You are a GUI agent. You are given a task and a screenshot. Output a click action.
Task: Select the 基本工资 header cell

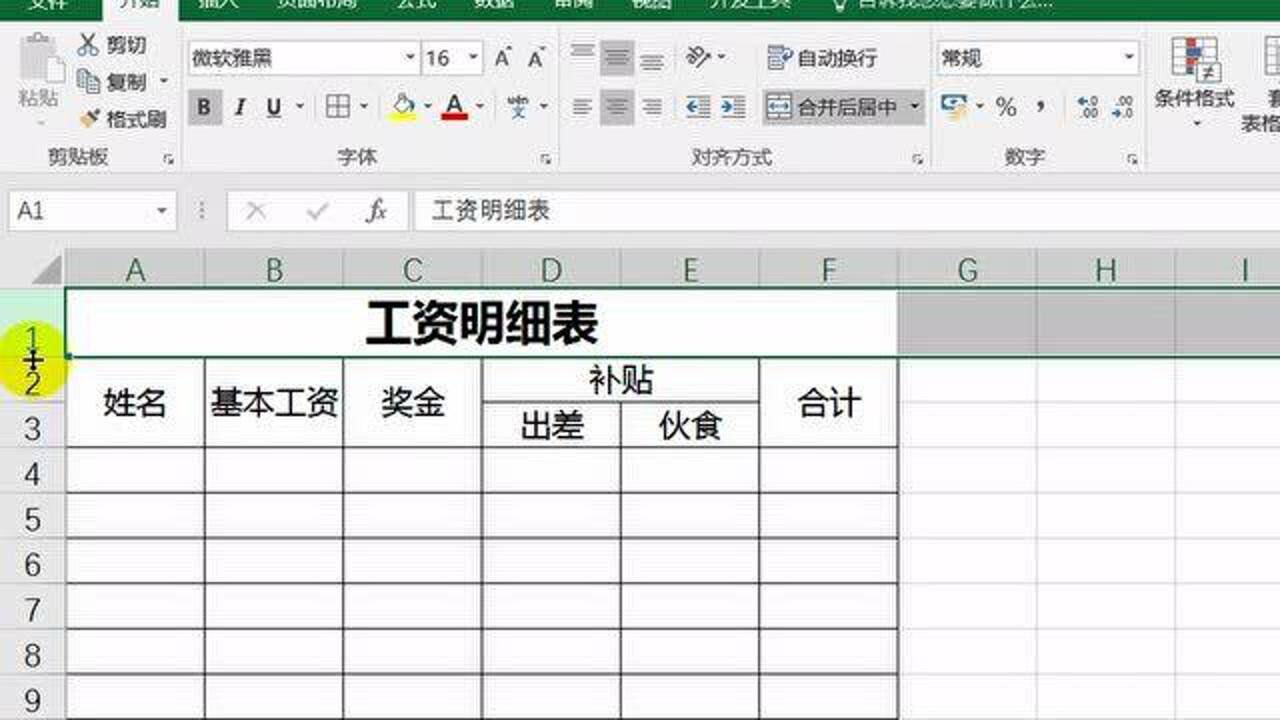click(274, 403)
